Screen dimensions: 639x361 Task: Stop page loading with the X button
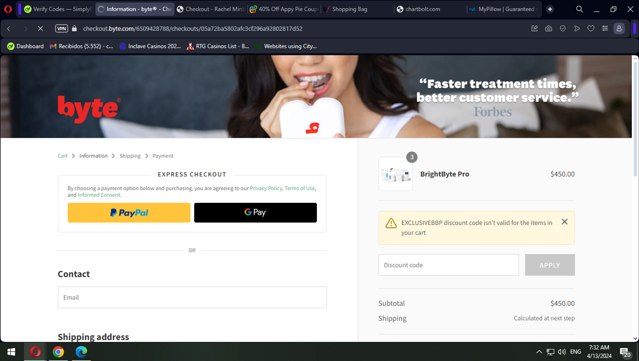click(x=40, y=29)
